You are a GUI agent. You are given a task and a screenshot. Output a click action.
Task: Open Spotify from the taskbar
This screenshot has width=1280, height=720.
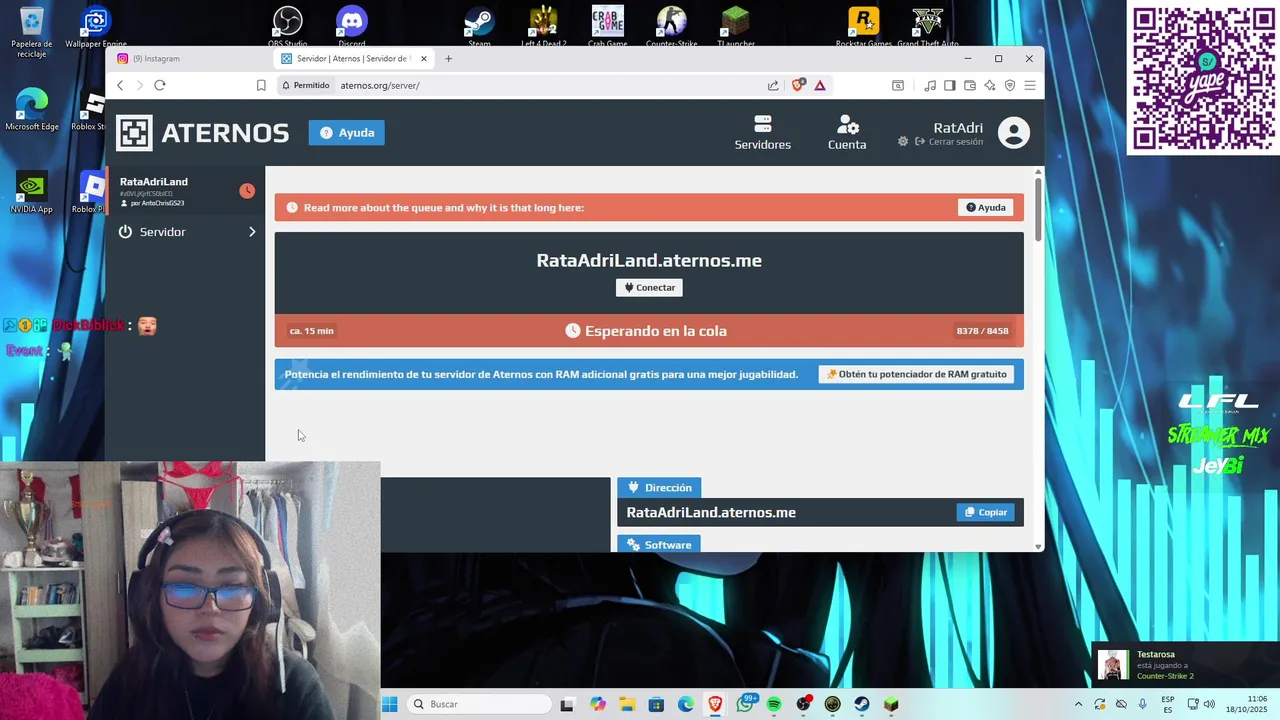click(774, 704)
